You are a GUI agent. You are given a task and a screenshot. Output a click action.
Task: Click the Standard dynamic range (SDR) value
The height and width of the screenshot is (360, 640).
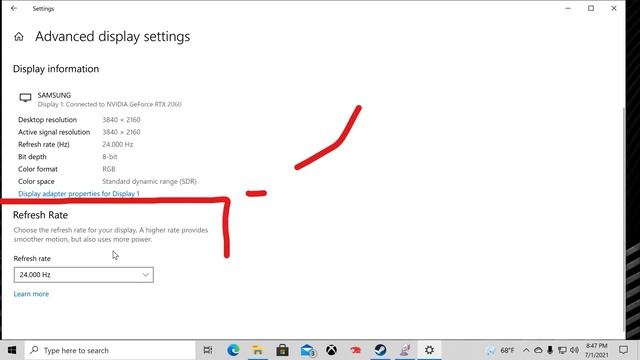point(149,181)
